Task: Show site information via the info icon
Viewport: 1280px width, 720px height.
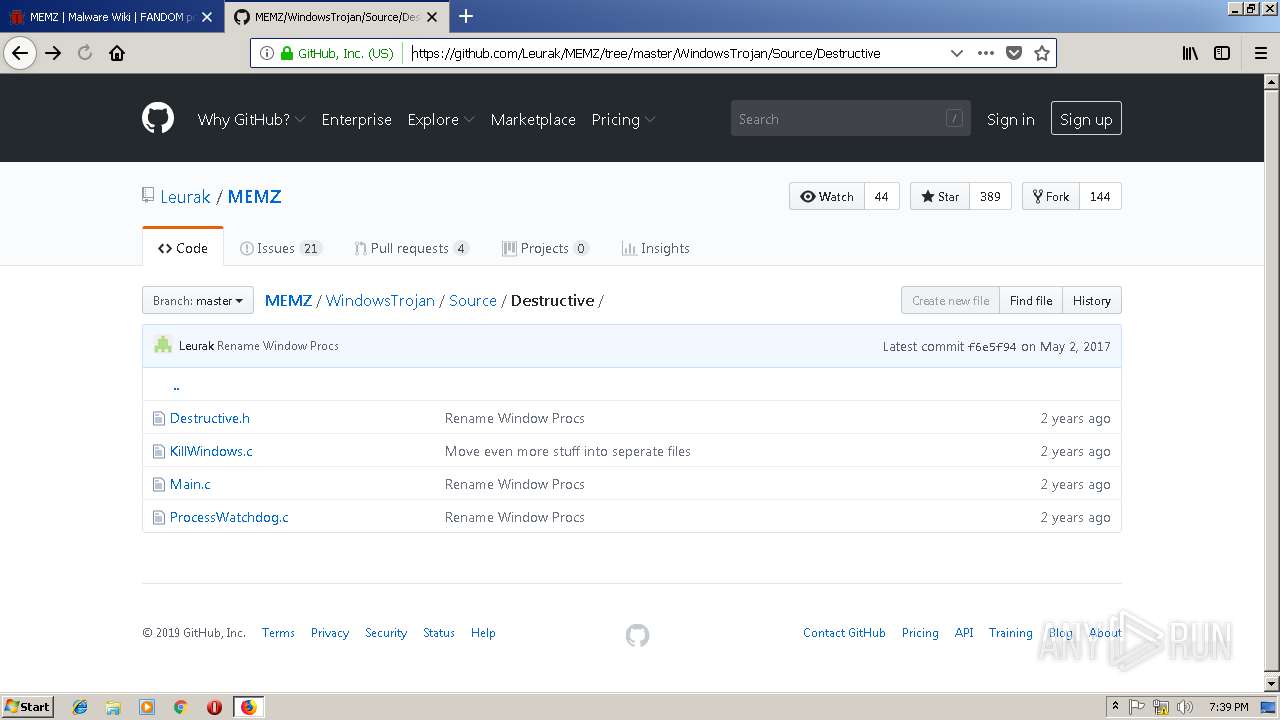Action: click(266, 53)
